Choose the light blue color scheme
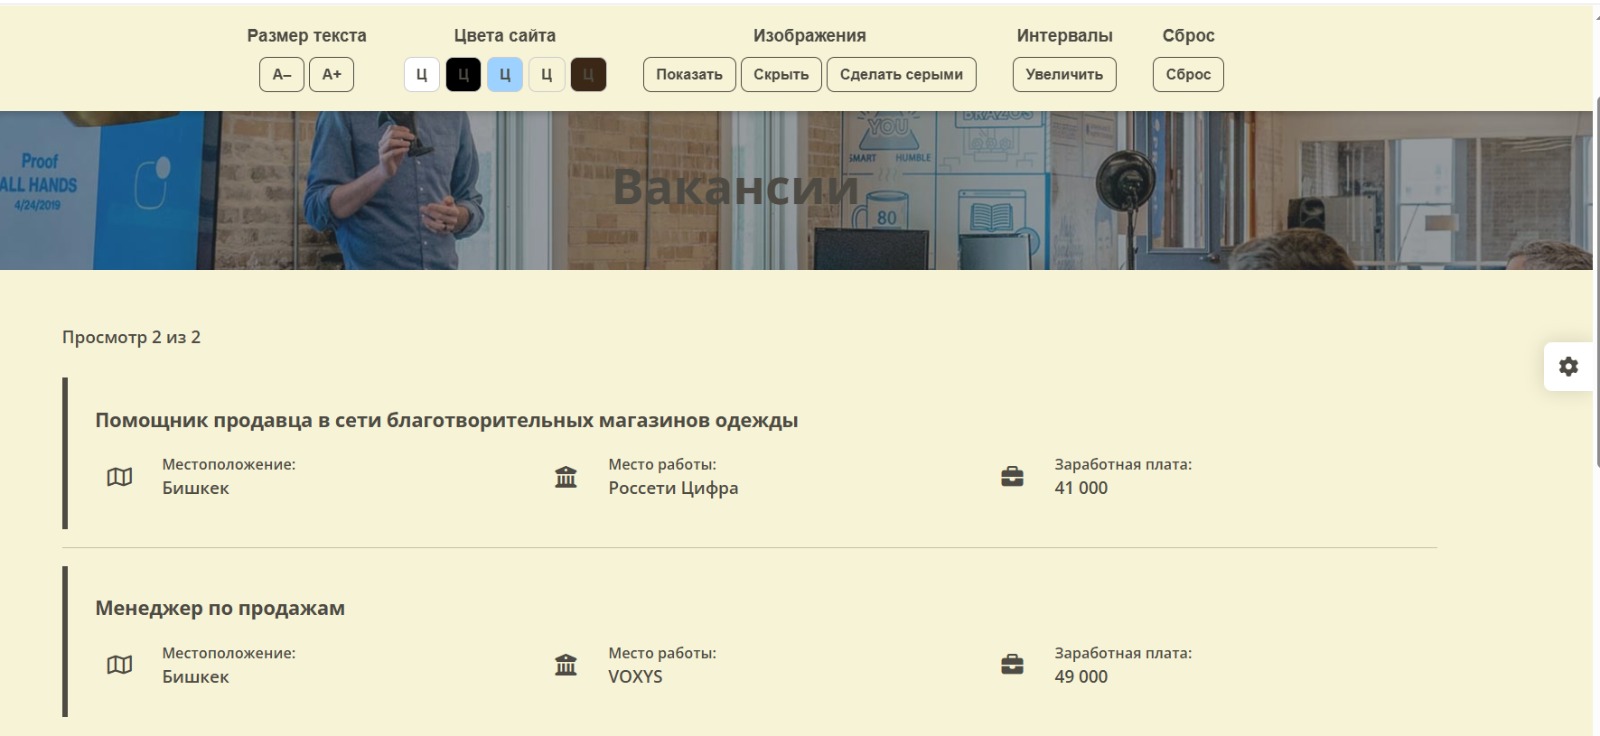This screenshot has width=1600, height=736. coord(505,74)
